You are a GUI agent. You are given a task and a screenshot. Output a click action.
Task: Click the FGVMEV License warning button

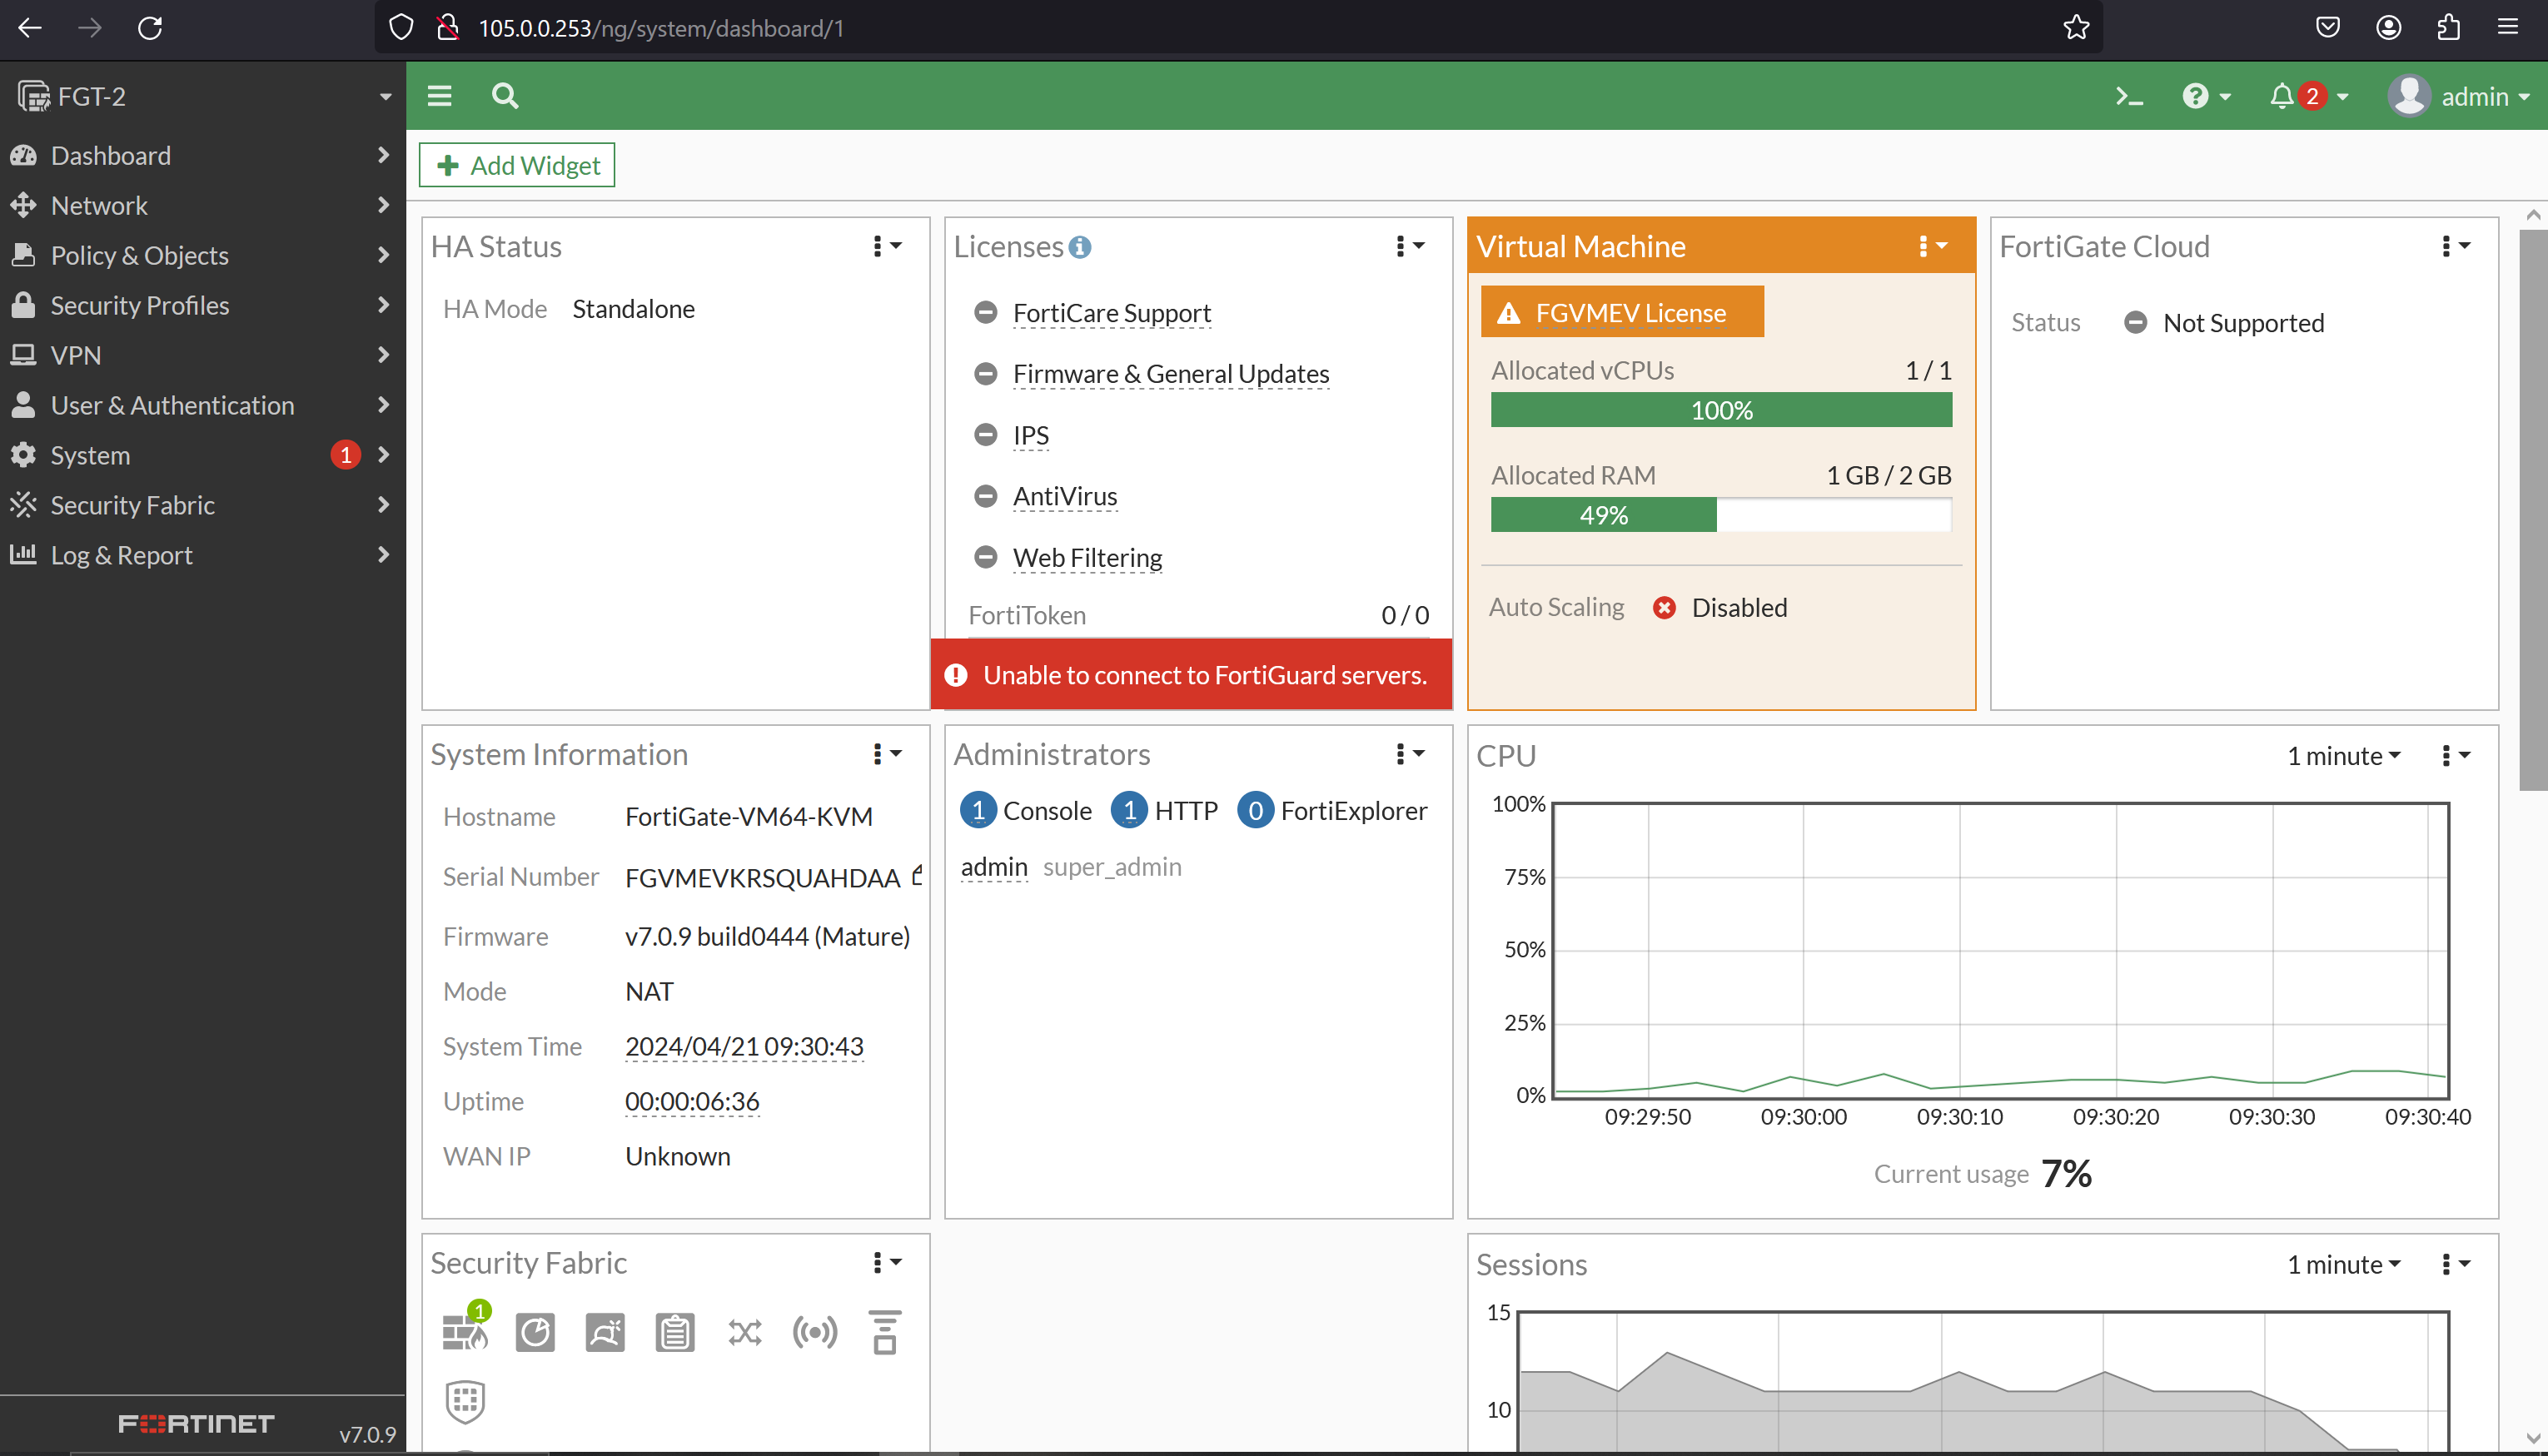tap(1622, 313)
